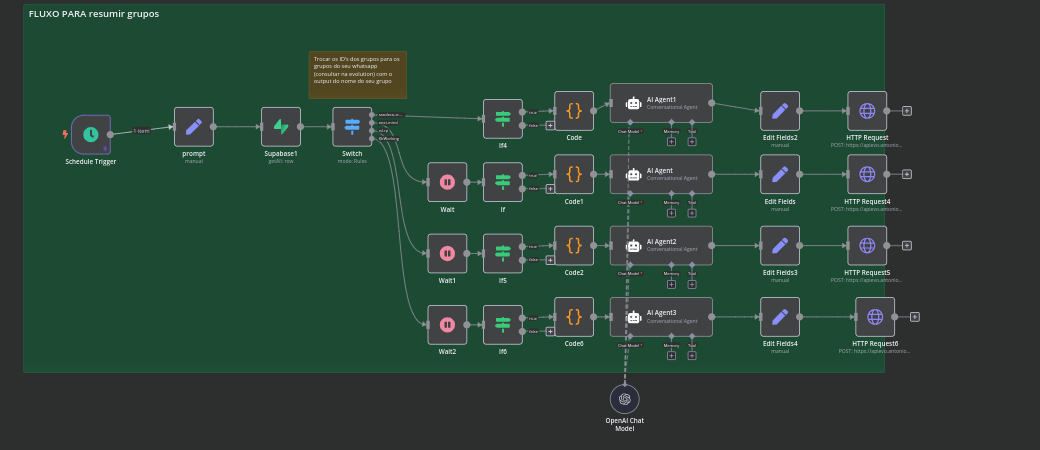Image resolution: width=1040 pixels, height=450 pixels.
Task: Click the HTTP Request5 globe node
Action: pos(867,245)
